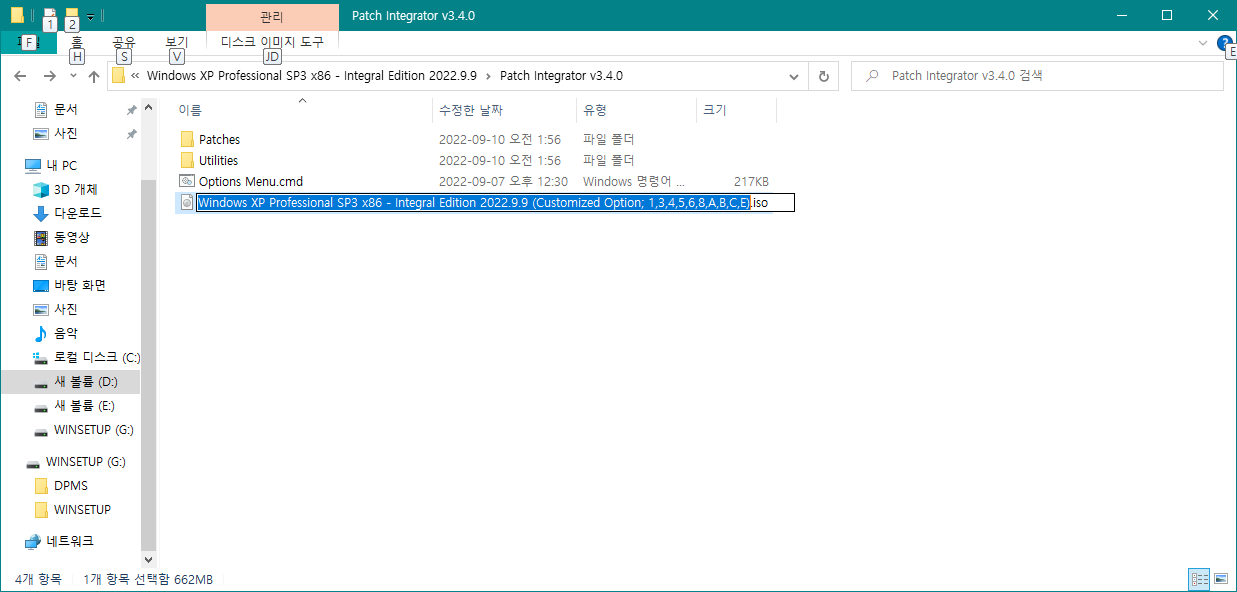Viewport: 1237px width, 592px height.
Task: Click the properties icon in title bar
Action: [x=49, y=15]
